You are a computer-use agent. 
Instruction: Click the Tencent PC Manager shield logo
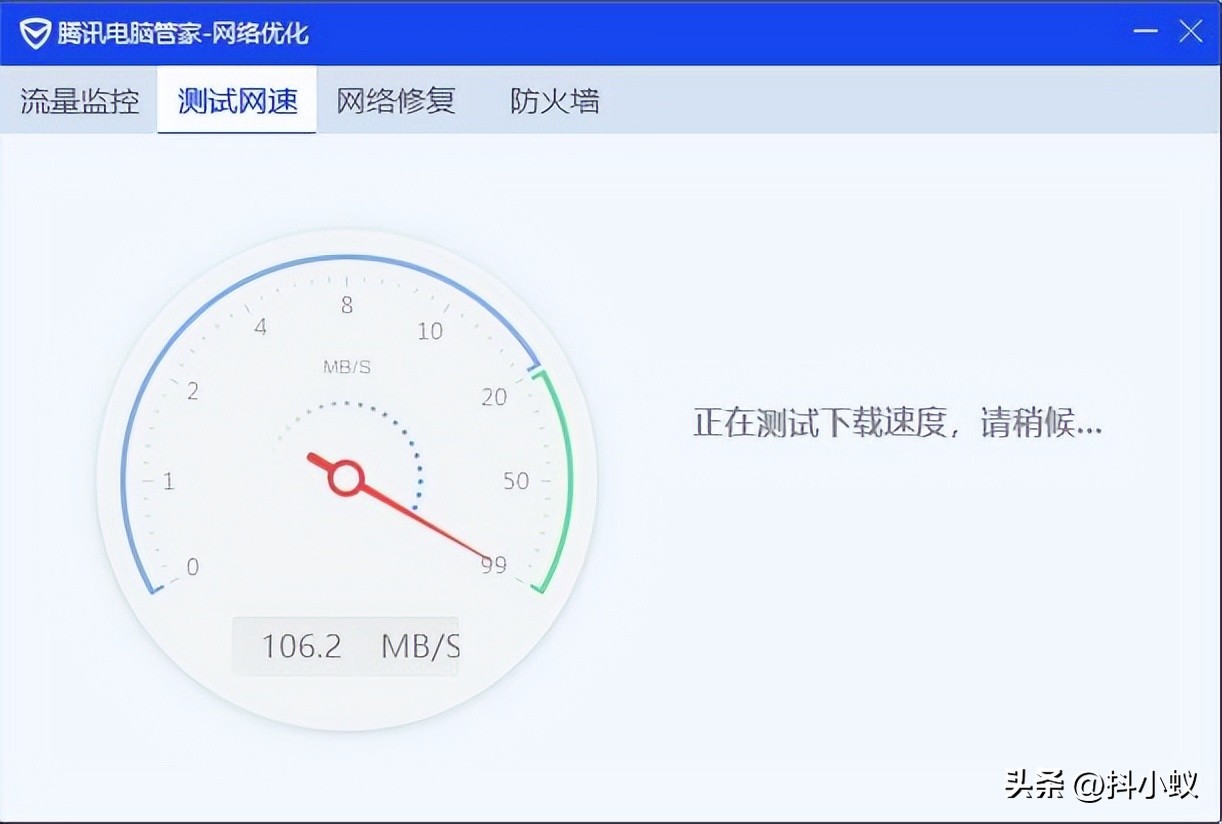(x=35, y=33)
